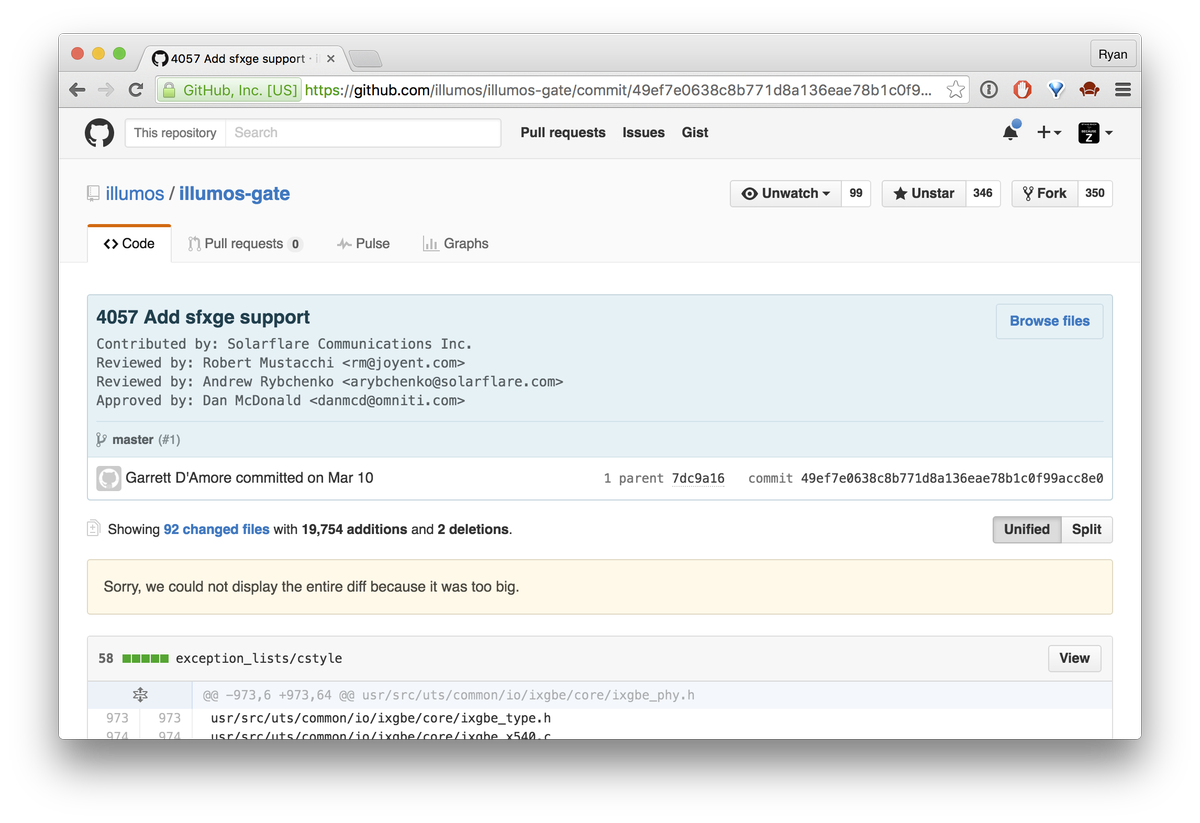Screen dimensions: 1200x823
Task: Switch to the Code tab
Action: [x=129, y=243]
